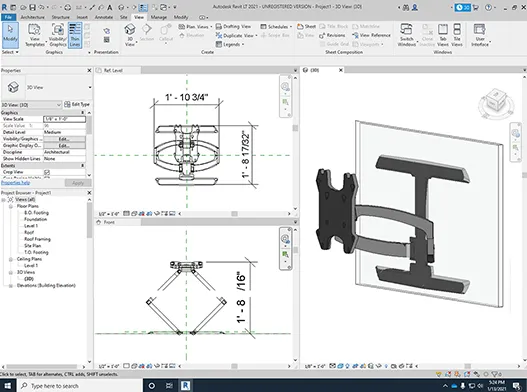Toggle the Crop View checkbox
Viewport: 527px width, 392px height.
47,172
